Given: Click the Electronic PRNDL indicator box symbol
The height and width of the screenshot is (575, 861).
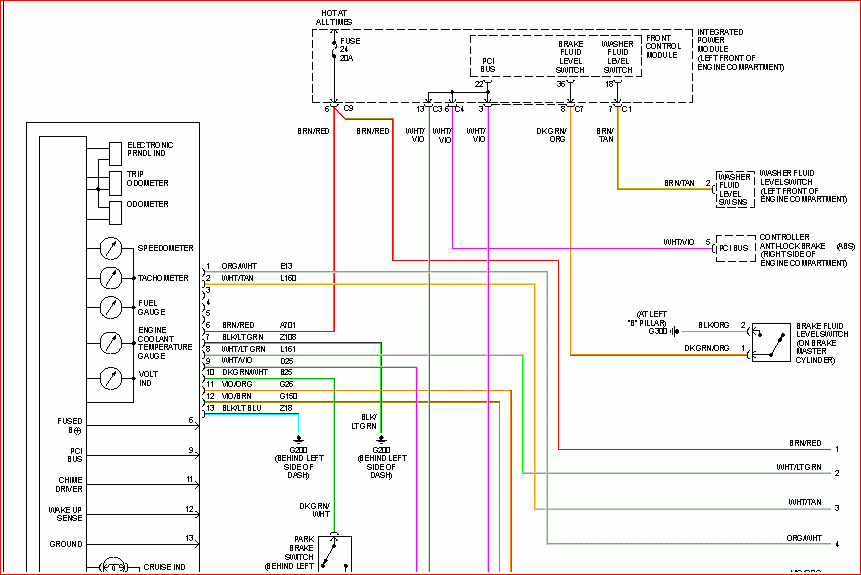Looking at the screenshot, I should [115, 154].
